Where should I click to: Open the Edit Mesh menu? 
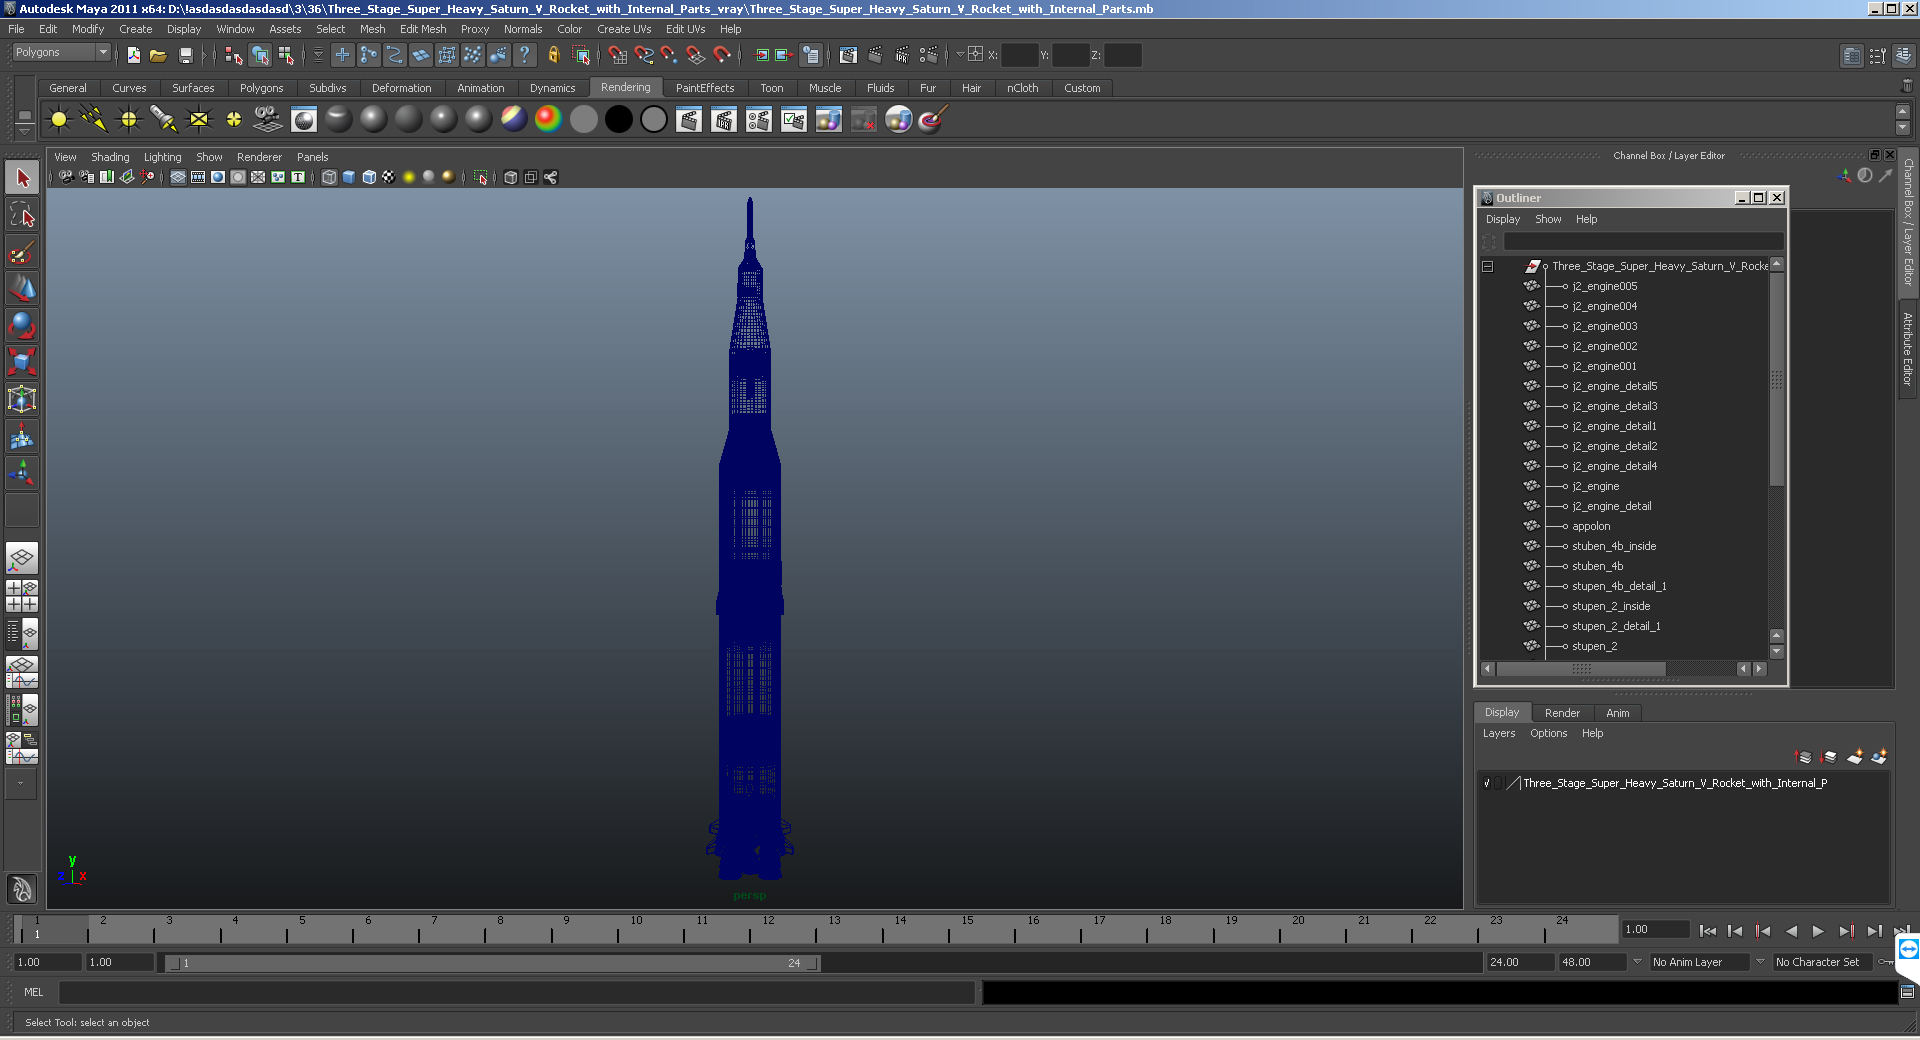pyautogui.click(x=423, y=29)
